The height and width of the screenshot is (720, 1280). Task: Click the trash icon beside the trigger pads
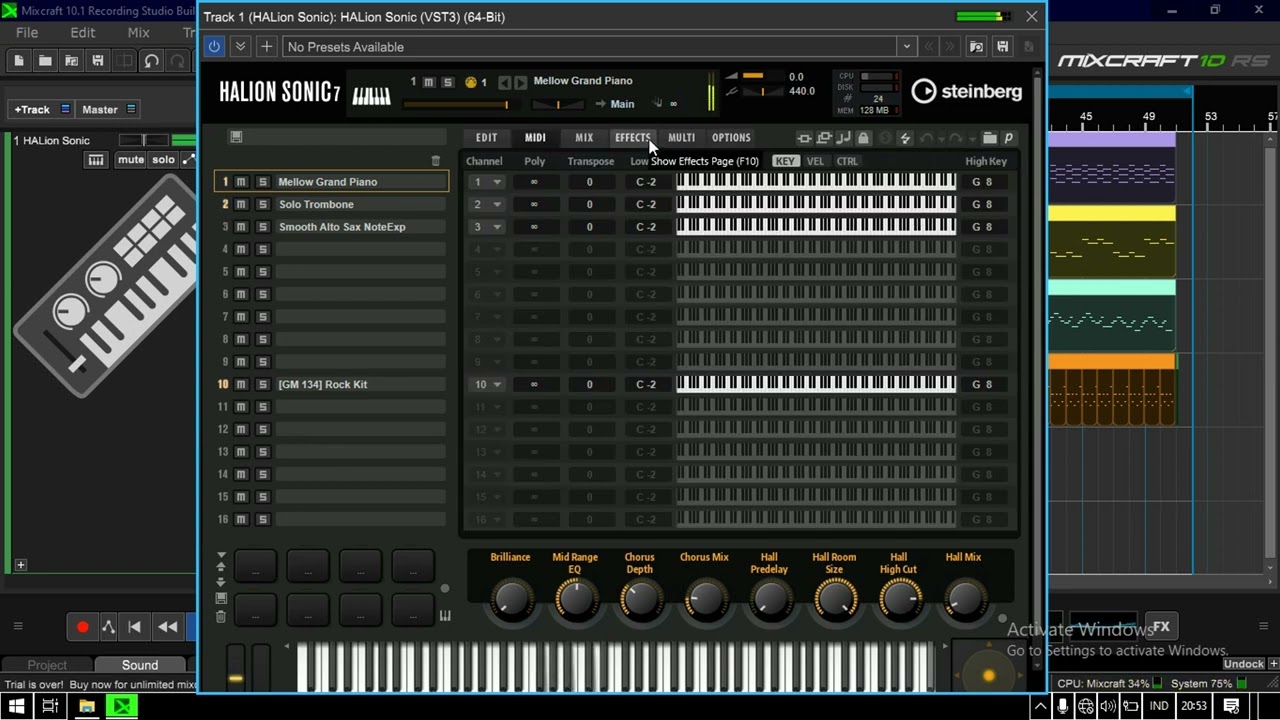coord(221,616)
